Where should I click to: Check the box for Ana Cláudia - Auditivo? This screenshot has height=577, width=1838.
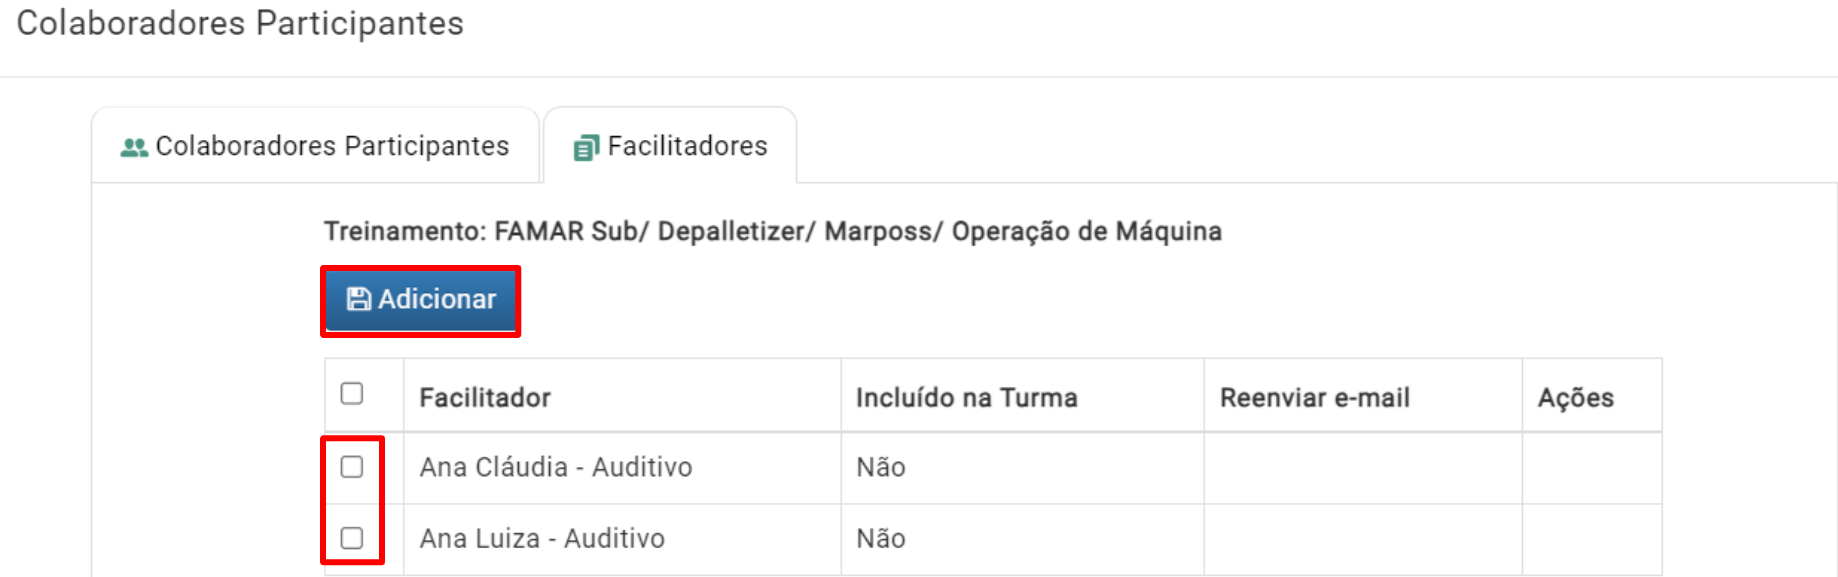352,467
